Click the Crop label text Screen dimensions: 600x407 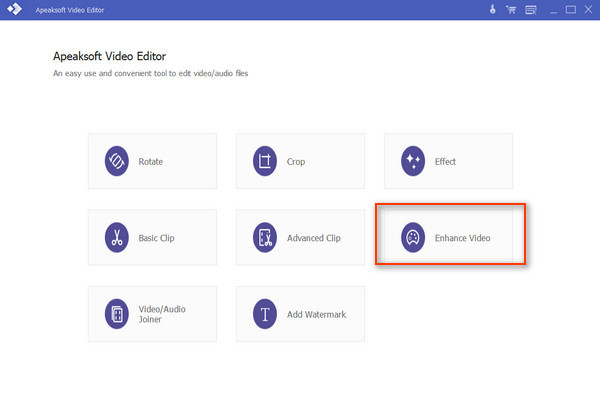[296, 162]
